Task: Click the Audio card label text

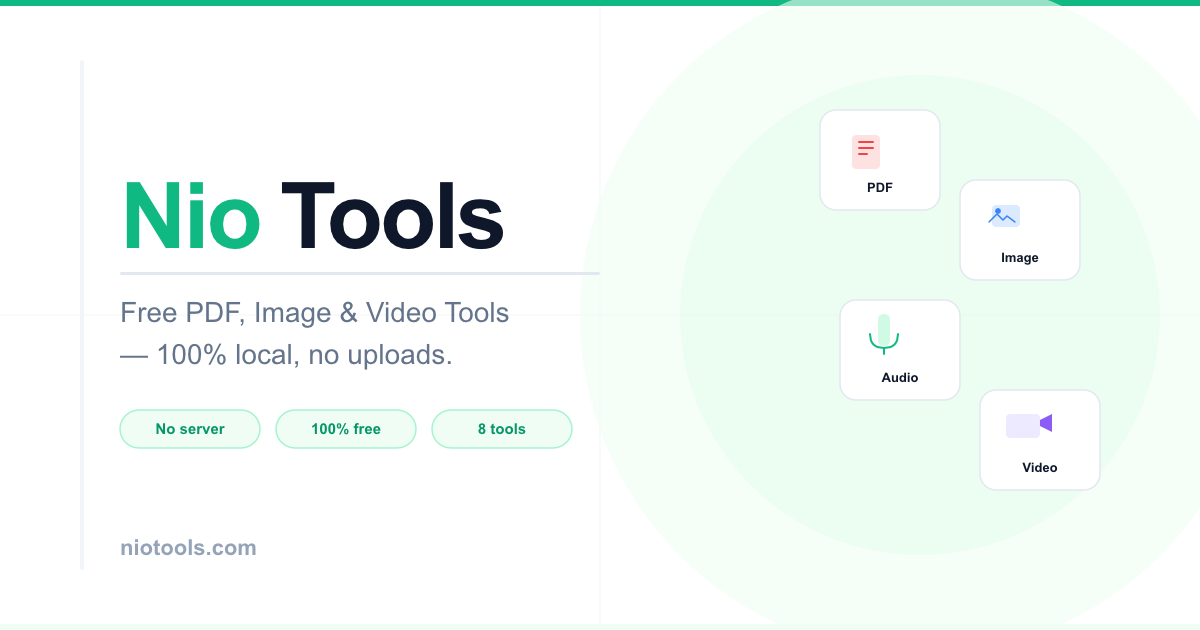Action: pyautogui.click(x=900, y=377)
